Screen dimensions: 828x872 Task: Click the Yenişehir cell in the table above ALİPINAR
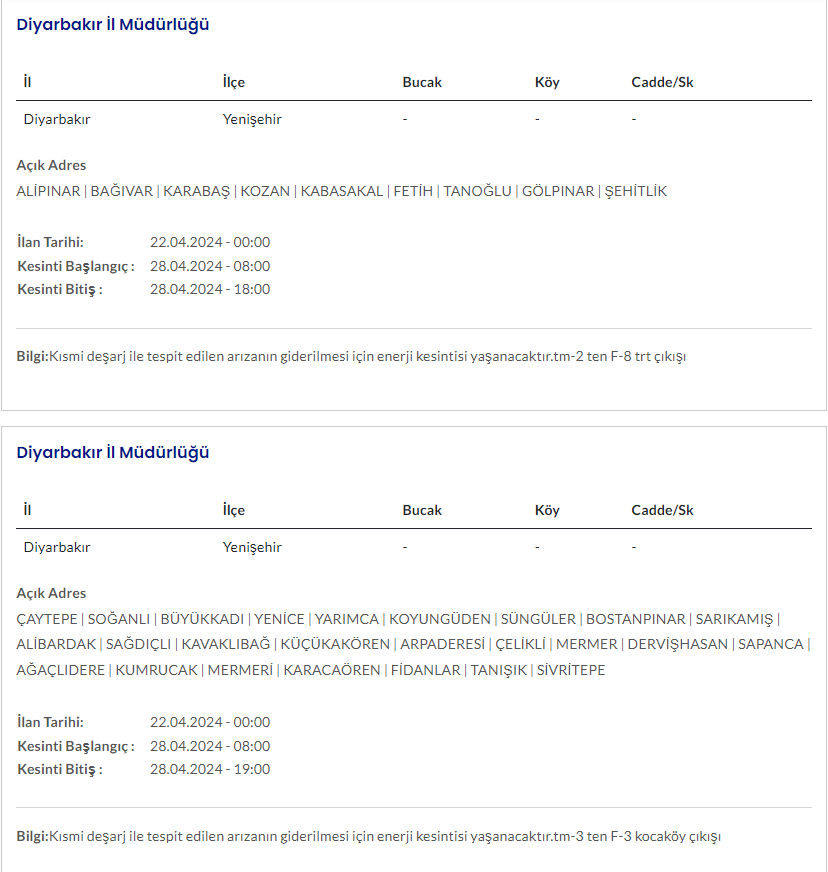[252, 120]
